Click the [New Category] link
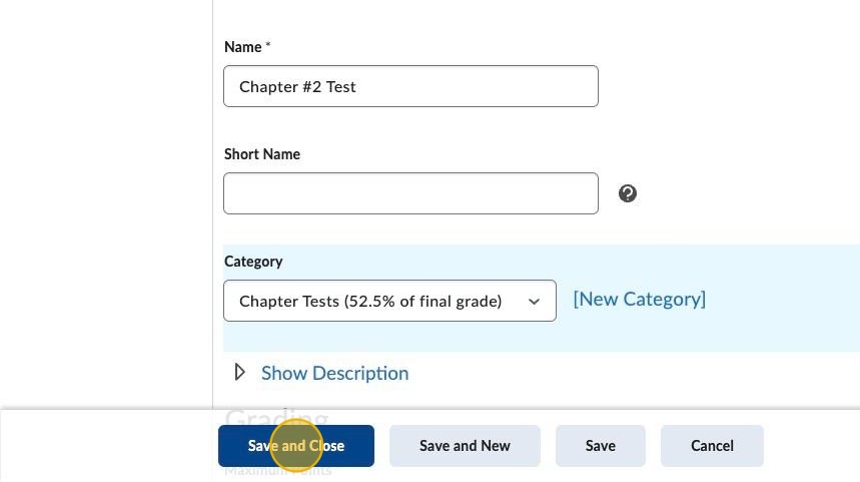The image size is (860, 482). coord(639,299)
